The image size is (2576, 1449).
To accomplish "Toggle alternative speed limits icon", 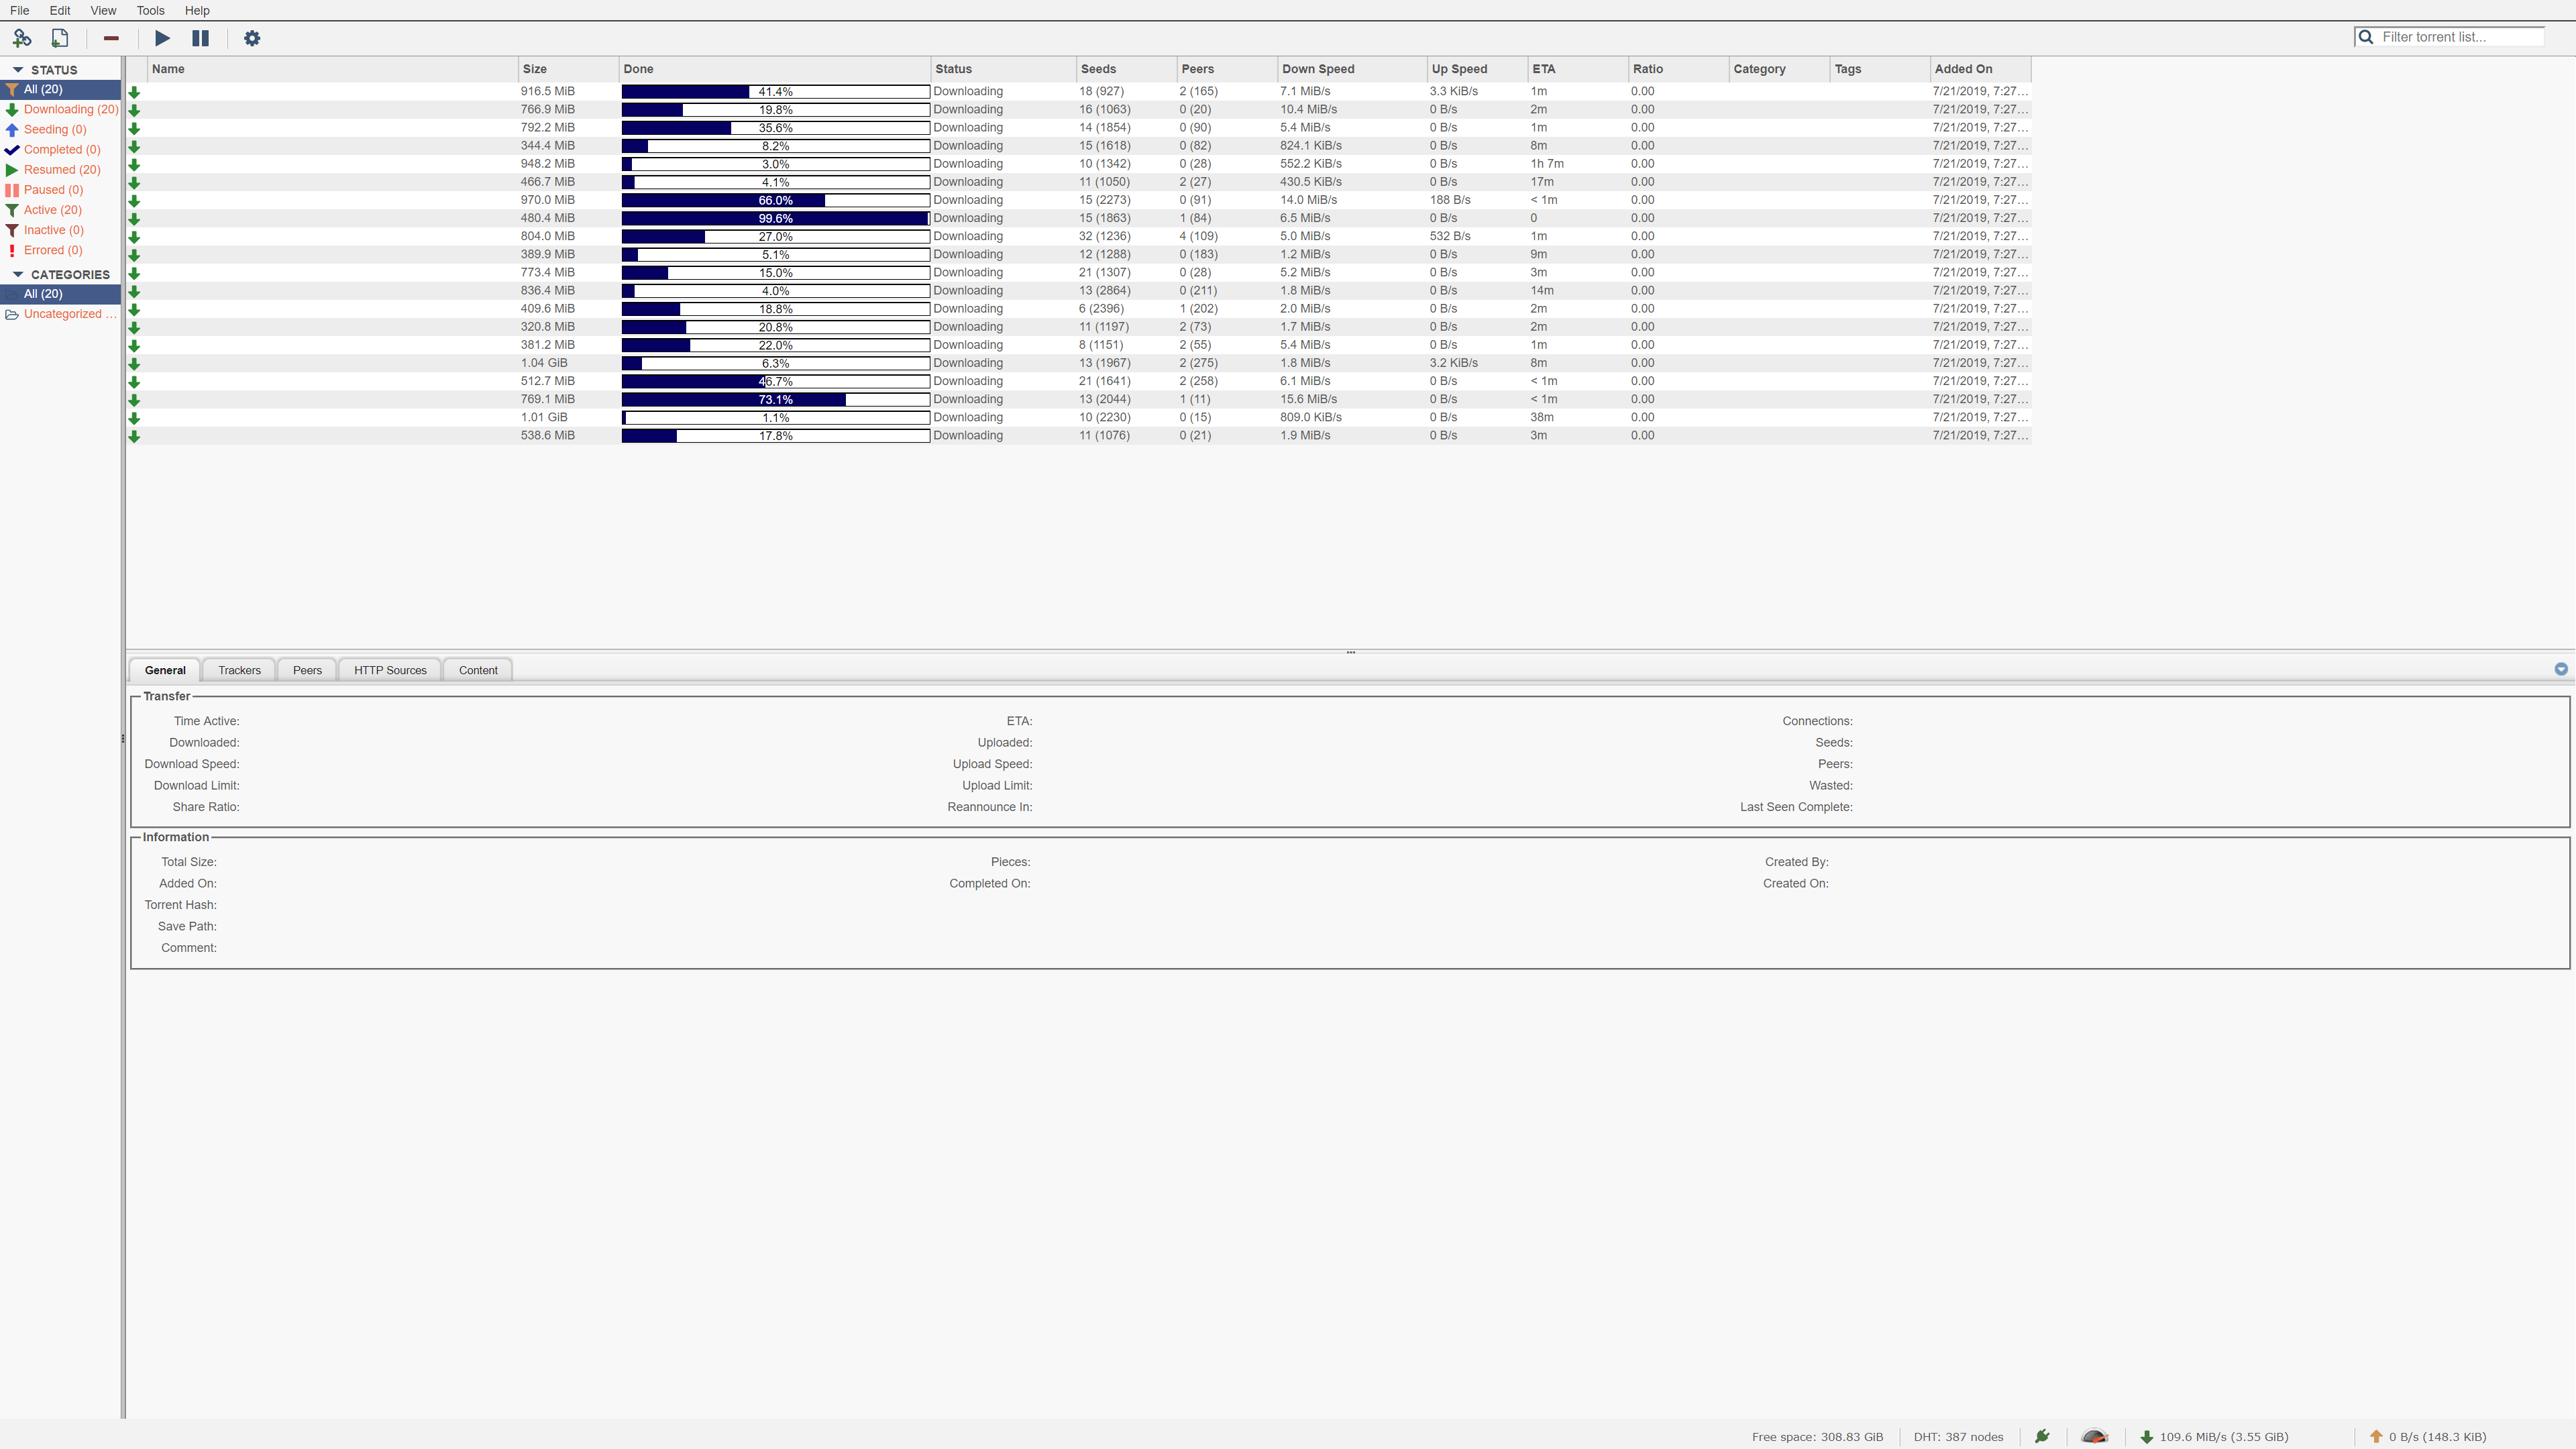I will point(2094,1437).
